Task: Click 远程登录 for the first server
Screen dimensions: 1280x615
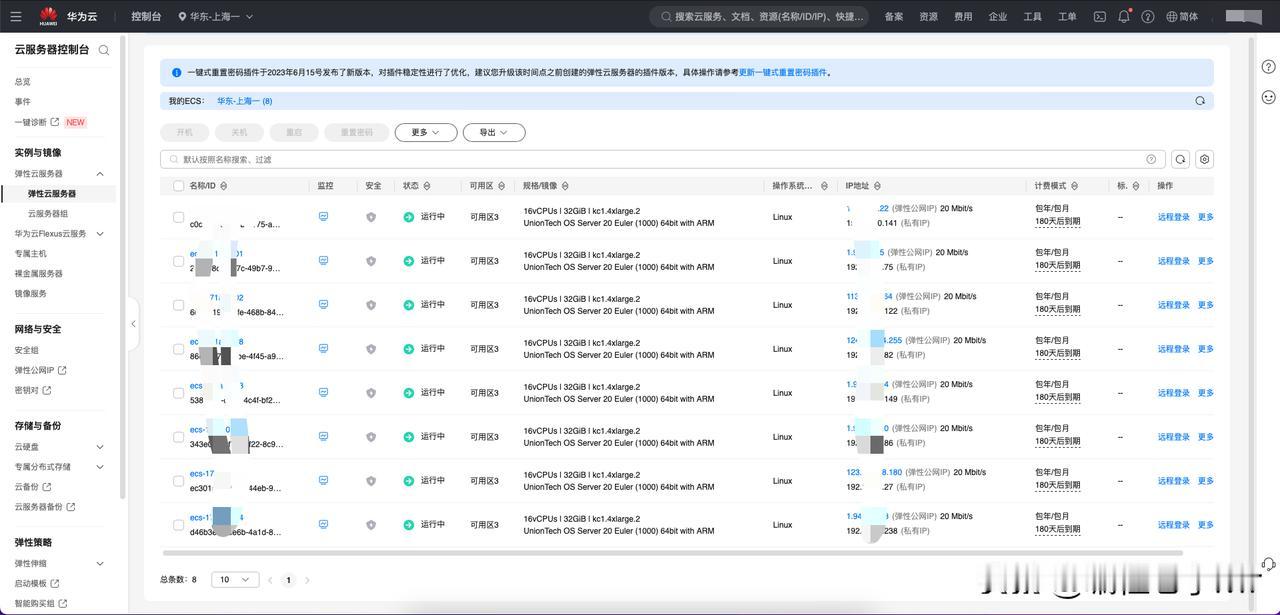Action: (x=1173, y=217)
